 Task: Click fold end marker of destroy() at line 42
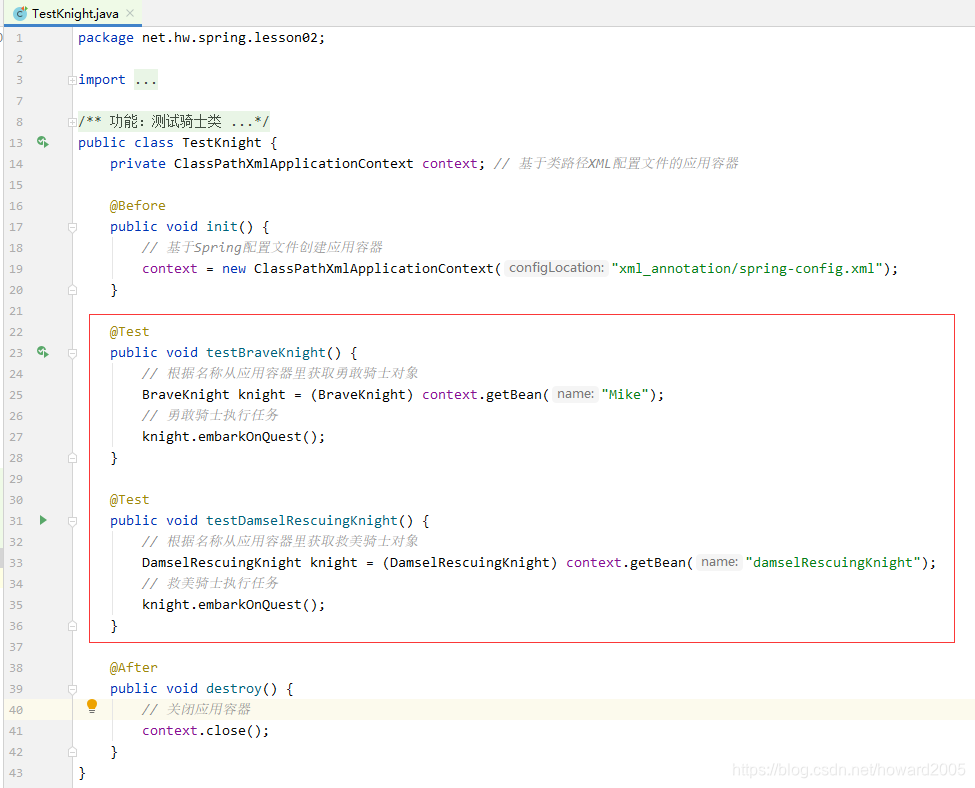point(72,752)
